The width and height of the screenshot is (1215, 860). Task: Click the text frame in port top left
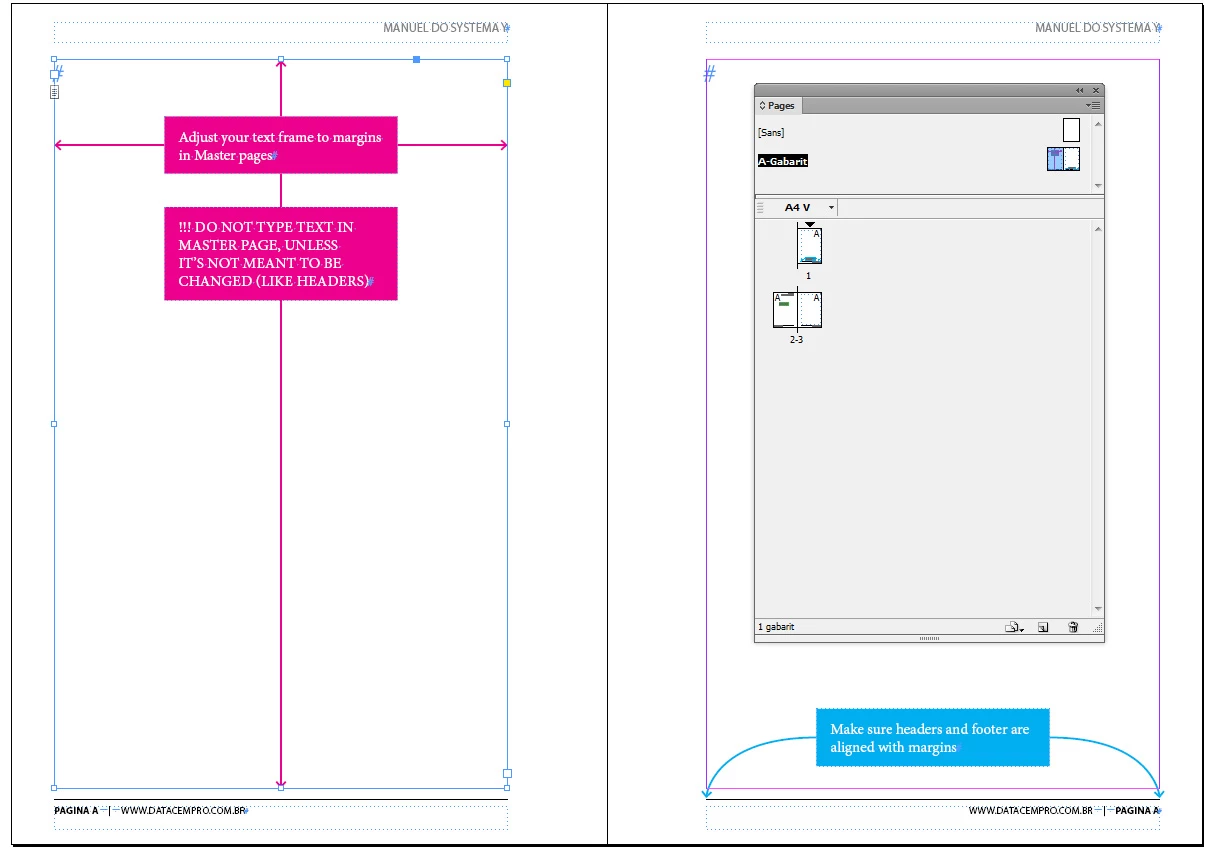click(55, 73)
